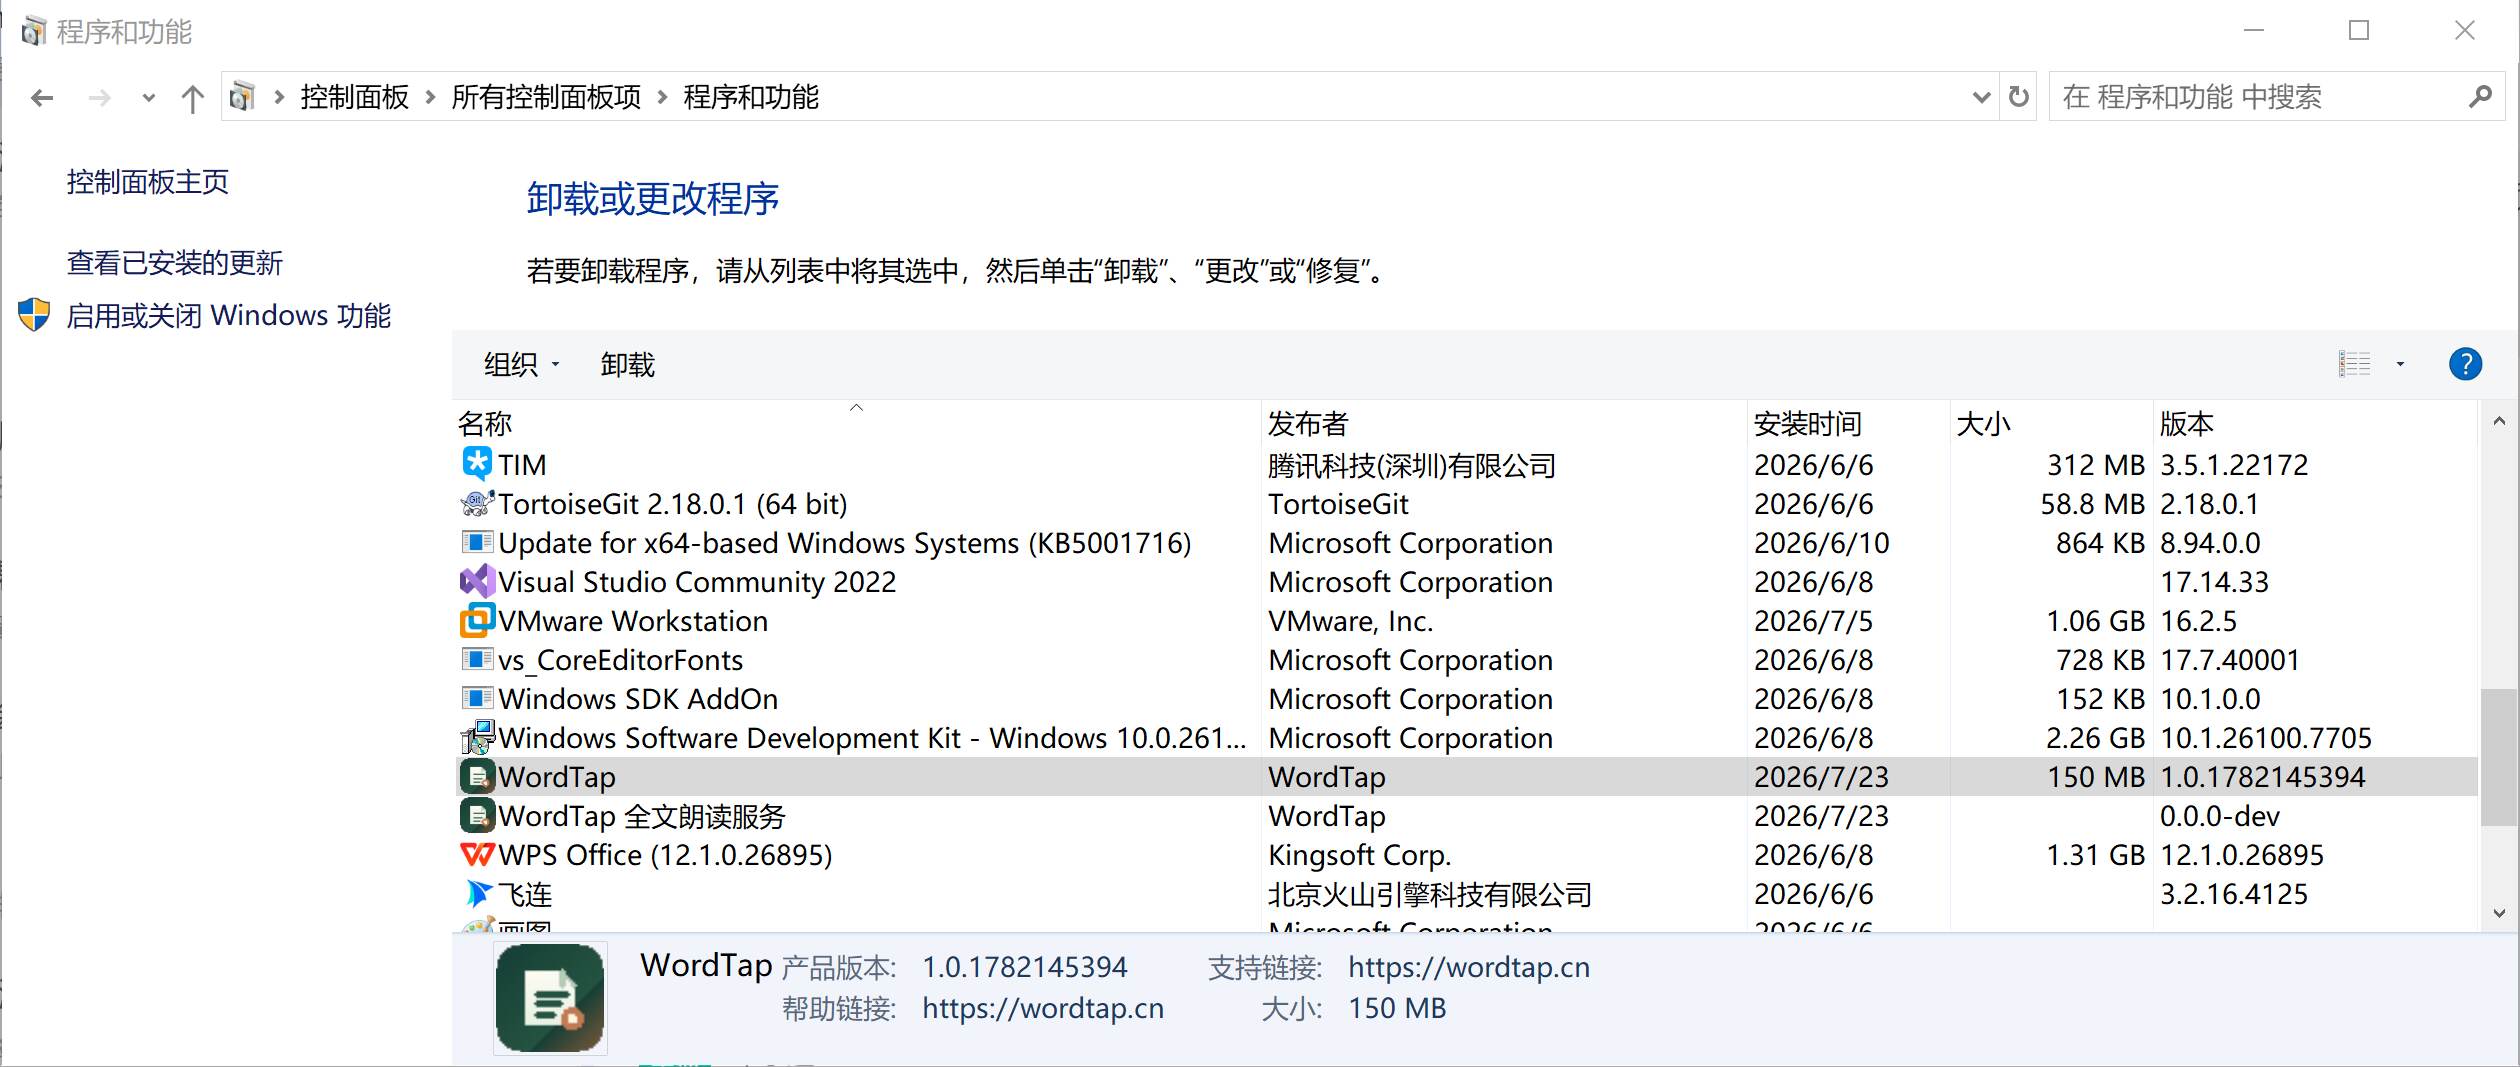Screen dimensions: 2520x1067
Task: Click publisher 腾讯科技(深圳)有限公司
Action: pyautogui.click(x=1412, y=465)
